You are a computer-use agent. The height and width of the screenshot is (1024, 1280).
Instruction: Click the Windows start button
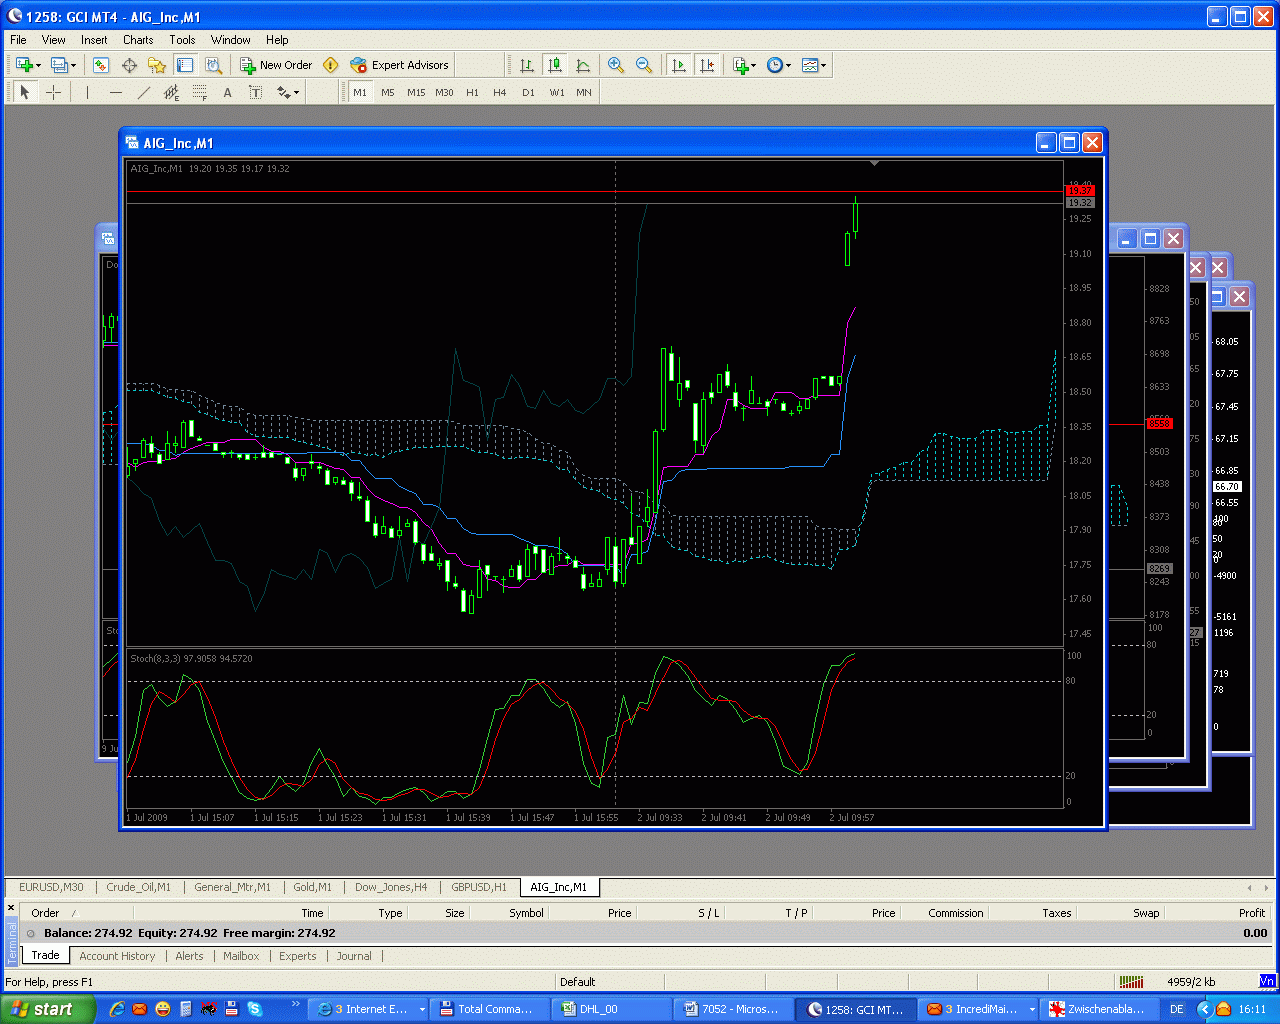click(45, 1009)
